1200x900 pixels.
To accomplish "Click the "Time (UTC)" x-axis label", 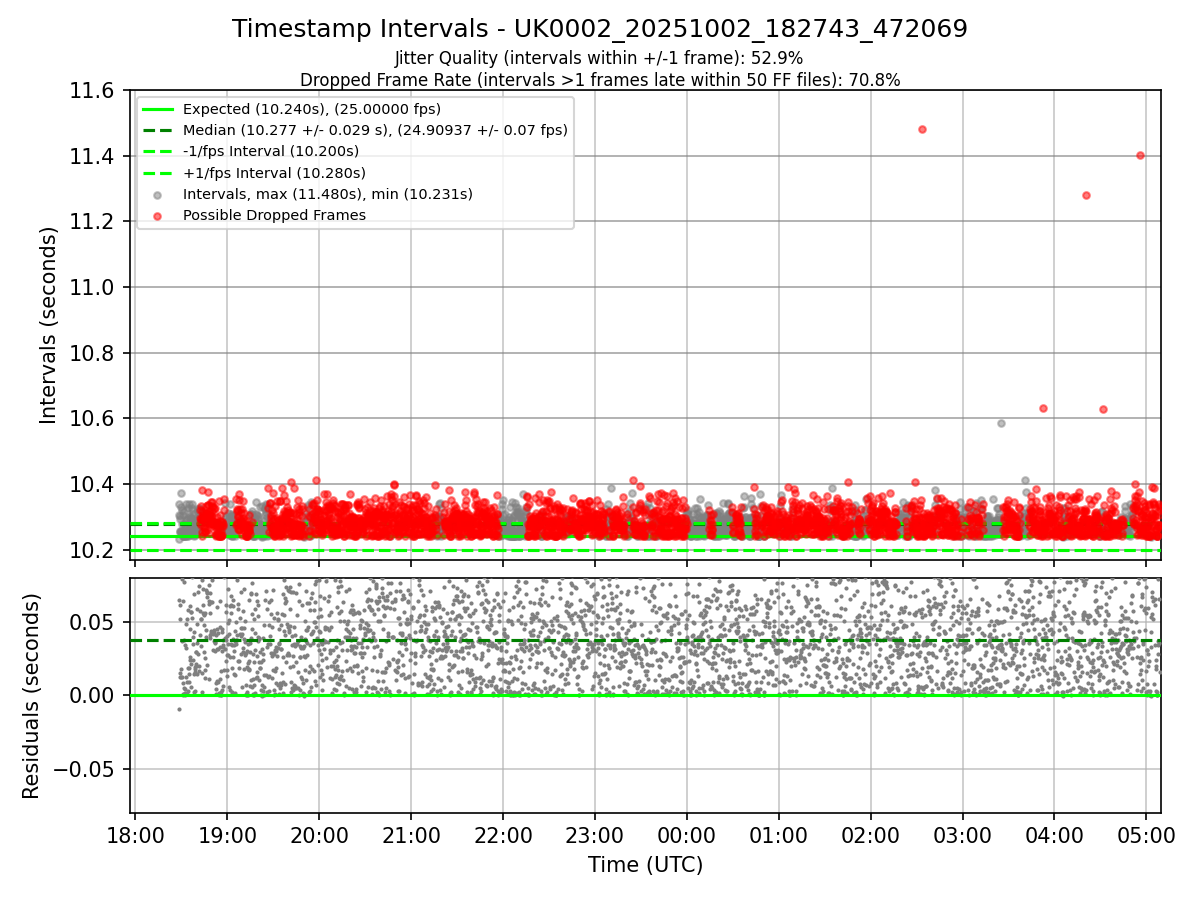I will pos(645,865).
